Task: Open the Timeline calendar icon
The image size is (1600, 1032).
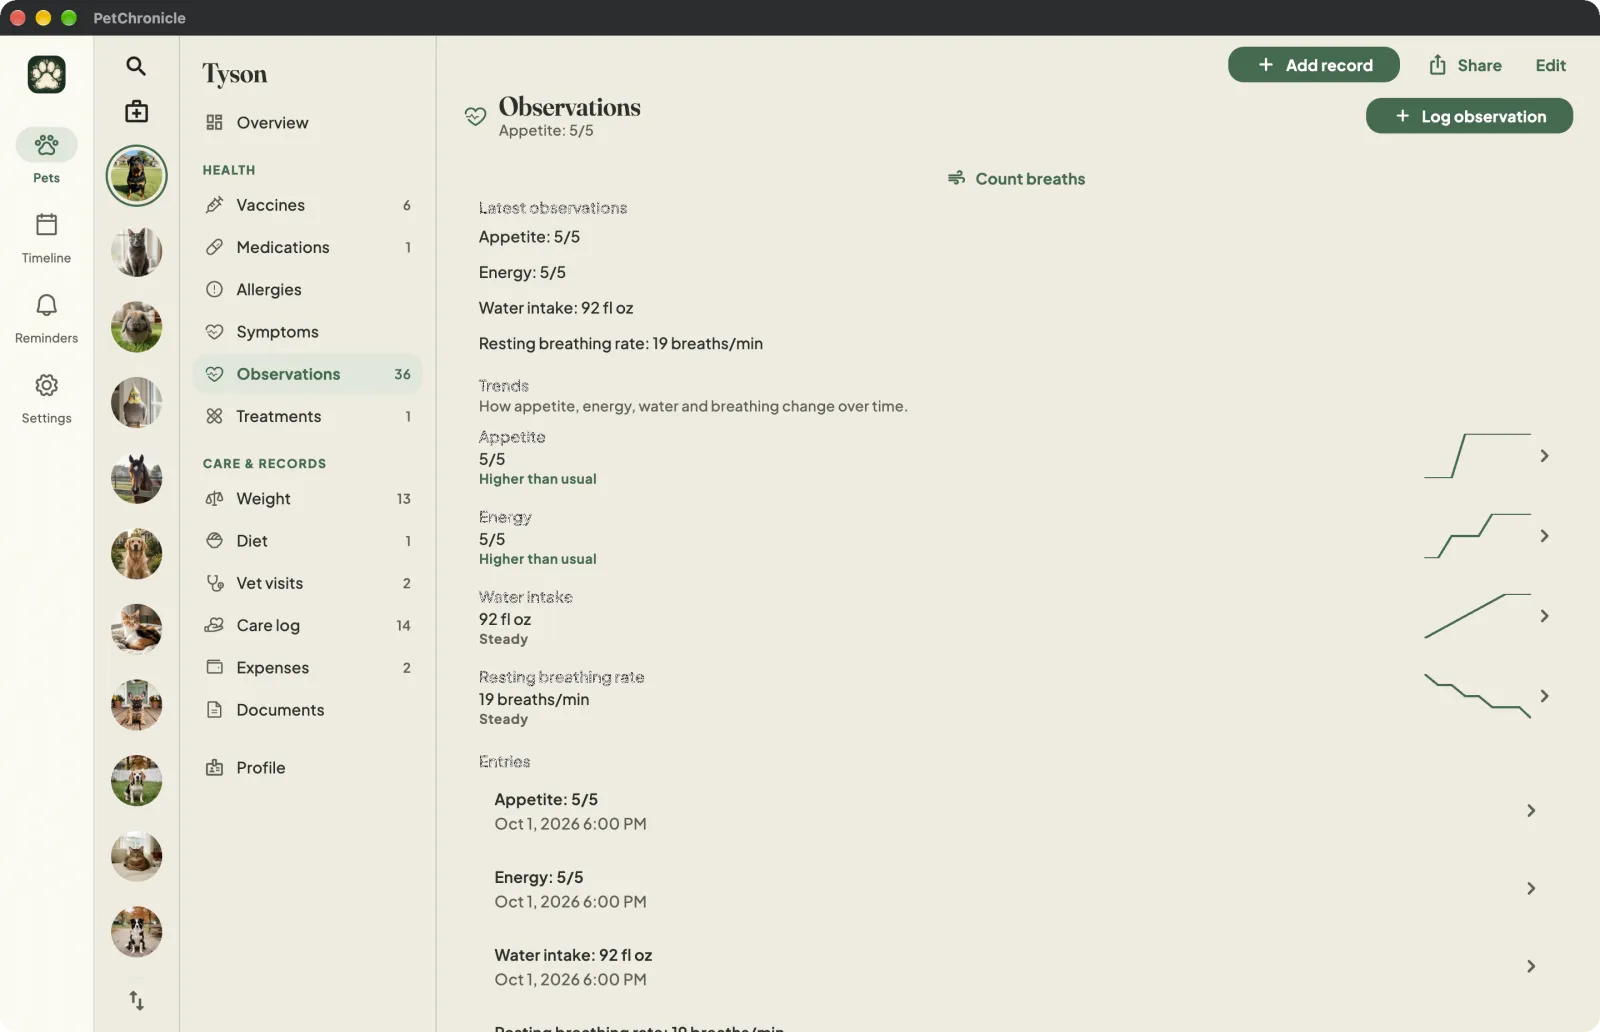Action: coord(46,224)
